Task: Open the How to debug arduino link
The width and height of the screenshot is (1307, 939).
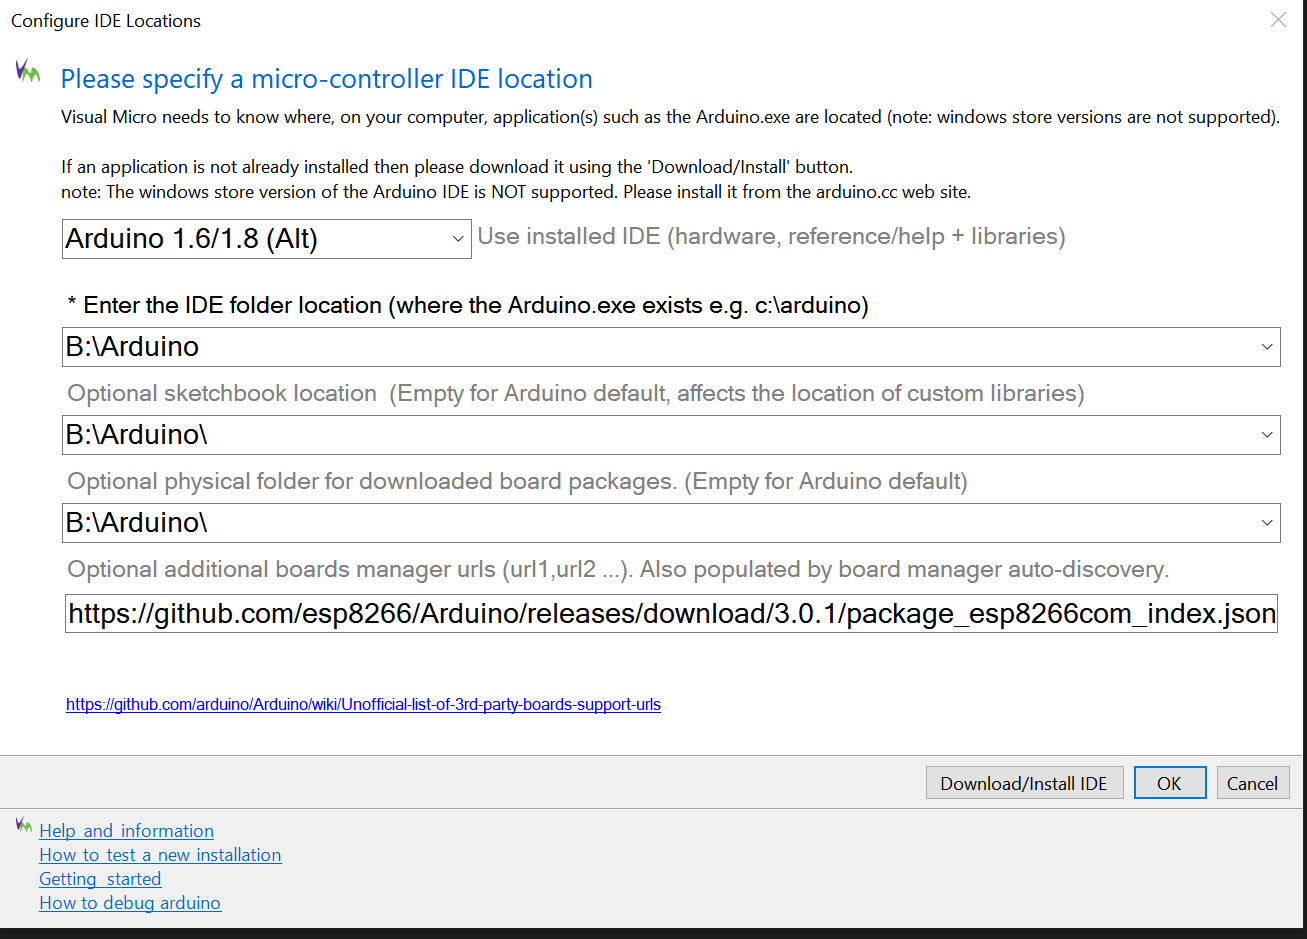Action: point(130,903)
